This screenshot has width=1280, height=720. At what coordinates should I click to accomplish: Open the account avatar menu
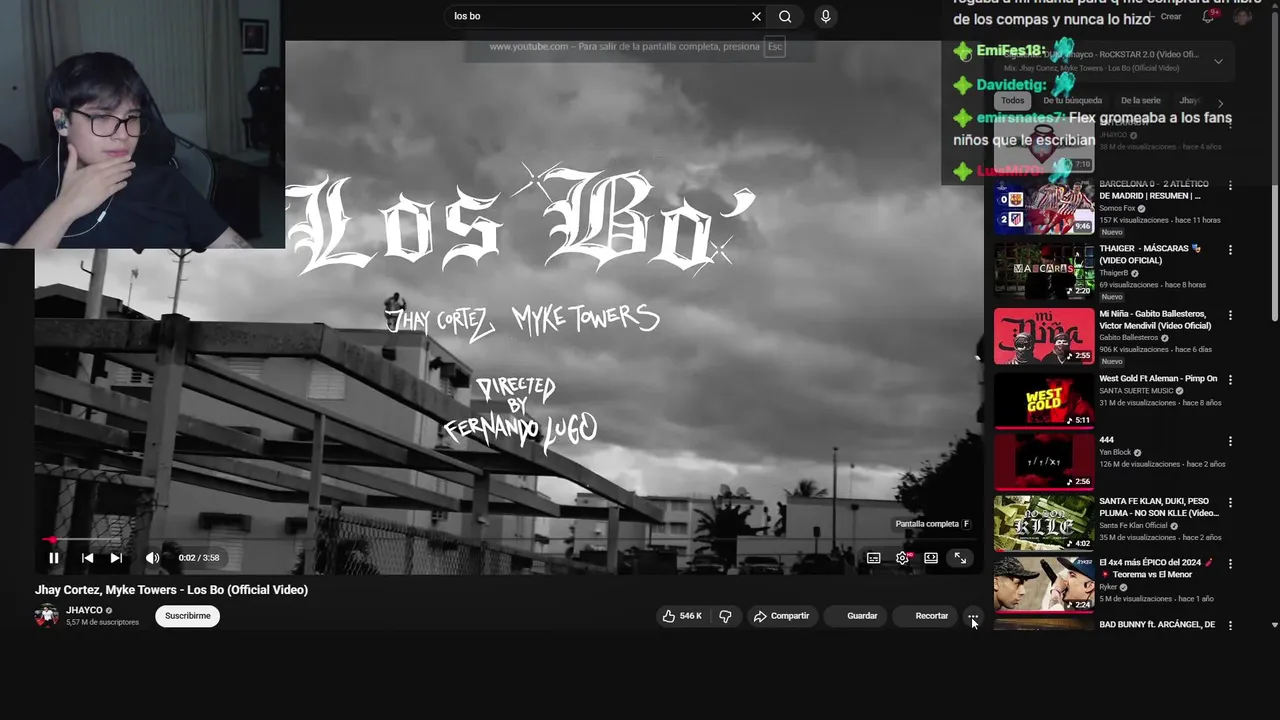coord(1243,16)
